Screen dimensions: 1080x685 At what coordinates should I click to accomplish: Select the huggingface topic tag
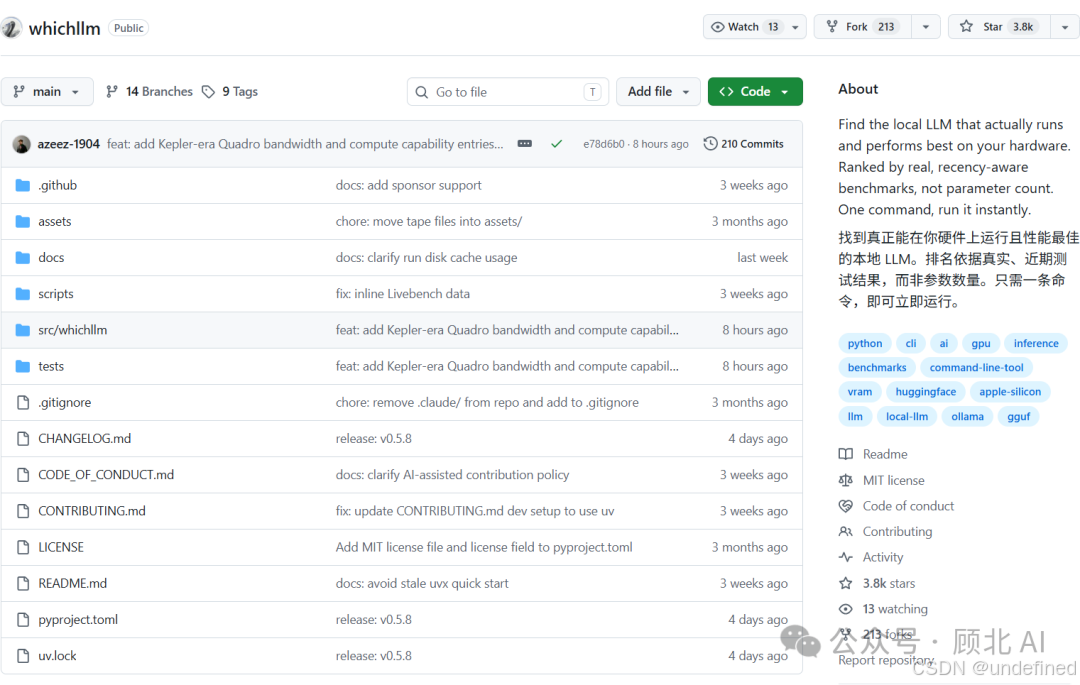pos(926,392)
